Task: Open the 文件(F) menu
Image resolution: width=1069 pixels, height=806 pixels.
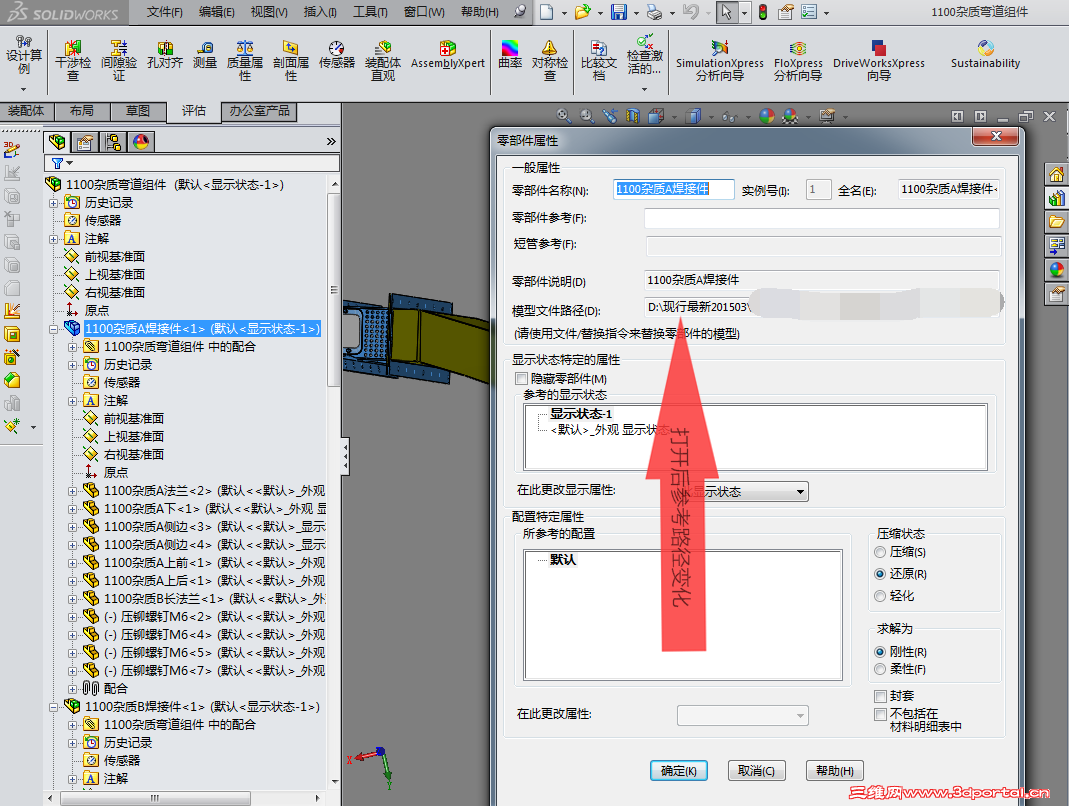Action: 165,12
